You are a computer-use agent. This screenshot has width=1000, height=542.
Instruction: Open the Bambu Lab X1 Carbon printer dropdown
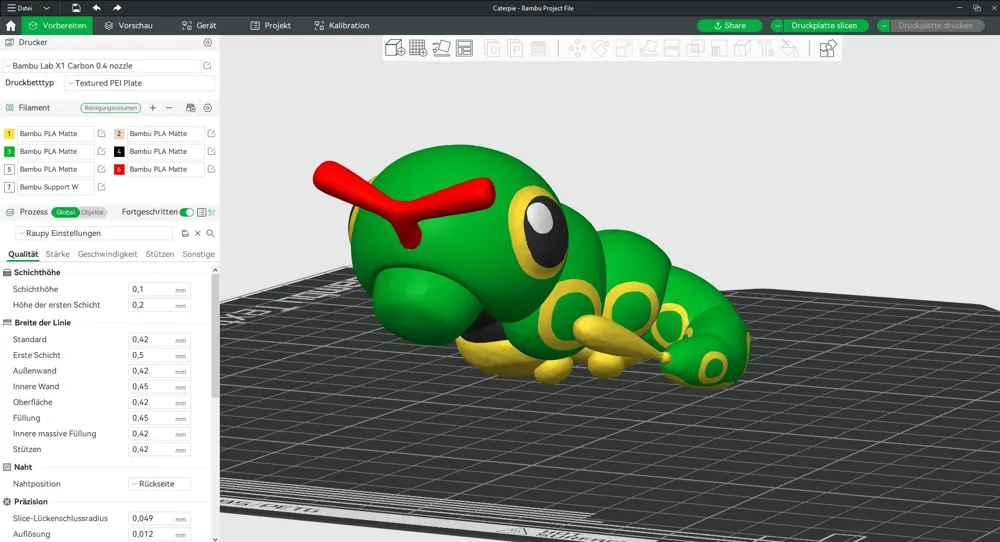102,66
